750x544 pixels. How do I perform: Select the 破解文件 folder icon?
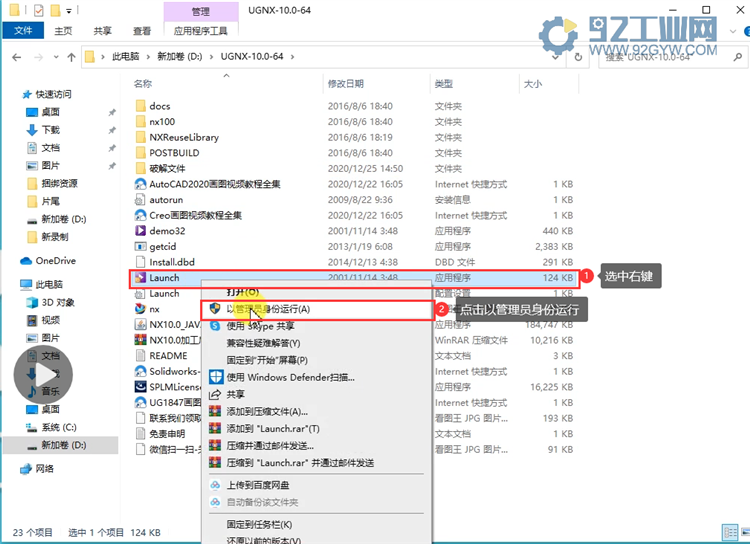[x=141, y=168]
